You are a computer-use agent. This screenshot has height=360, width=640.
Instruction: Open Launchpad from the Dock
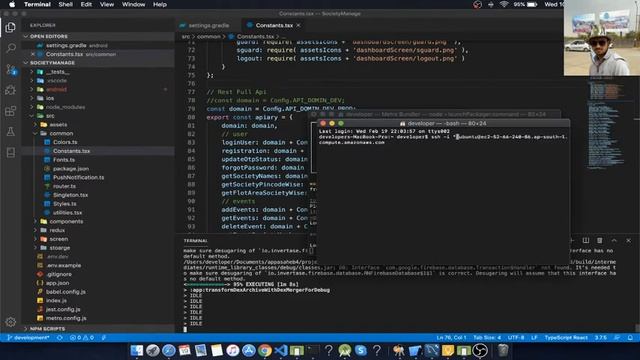[153, 350]
